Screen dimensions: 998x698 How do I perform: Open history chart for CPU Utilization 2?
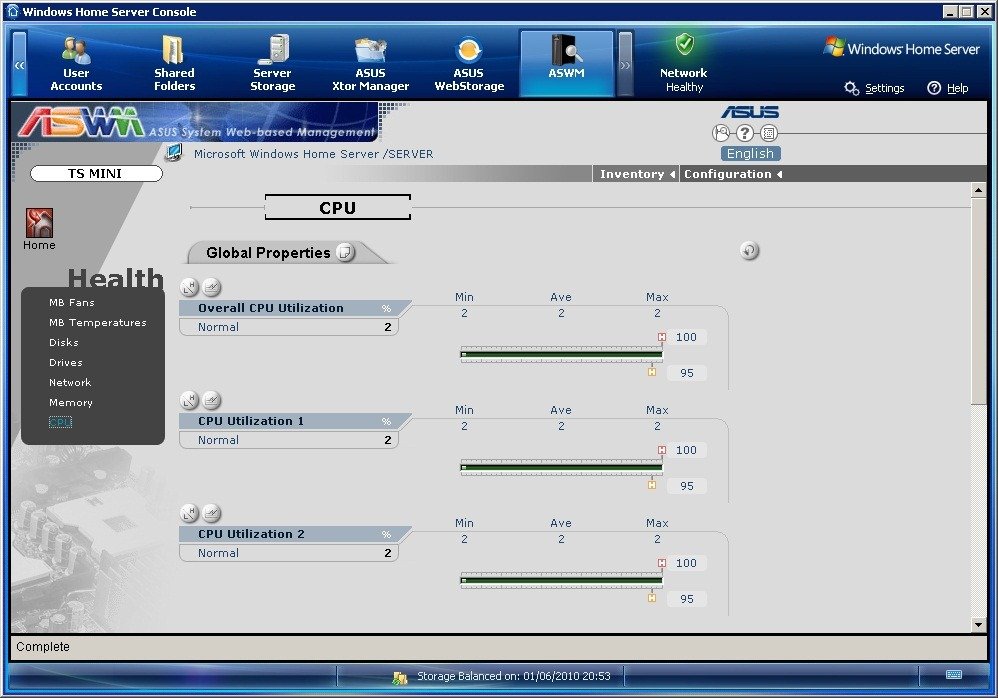point(212,513)
